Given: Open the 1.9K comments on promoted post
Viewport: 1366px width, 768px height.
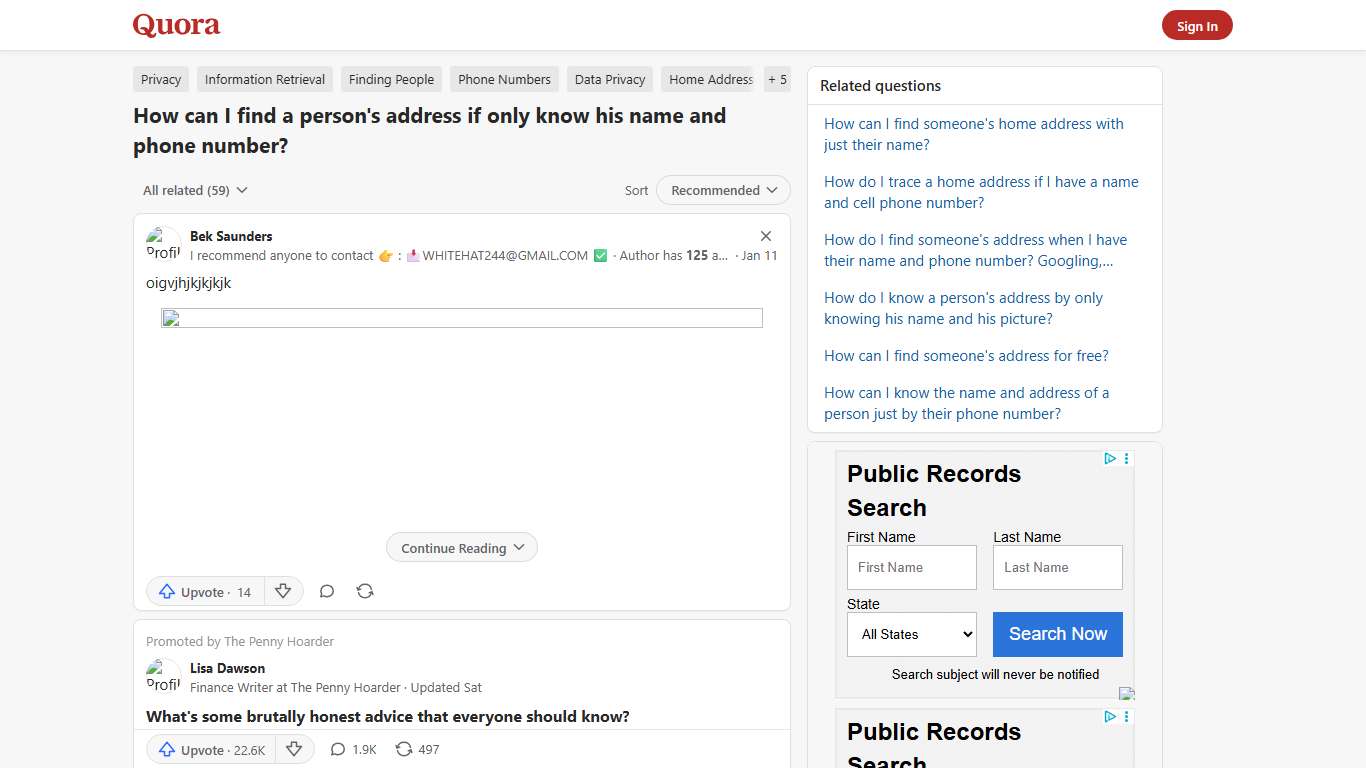Looking at the screenshot, I should [352, 749].
